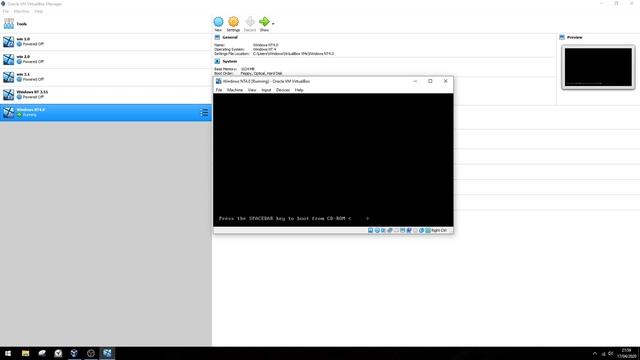Click the network status indicator icon
The image size is (640, 360).
[390, 231]
